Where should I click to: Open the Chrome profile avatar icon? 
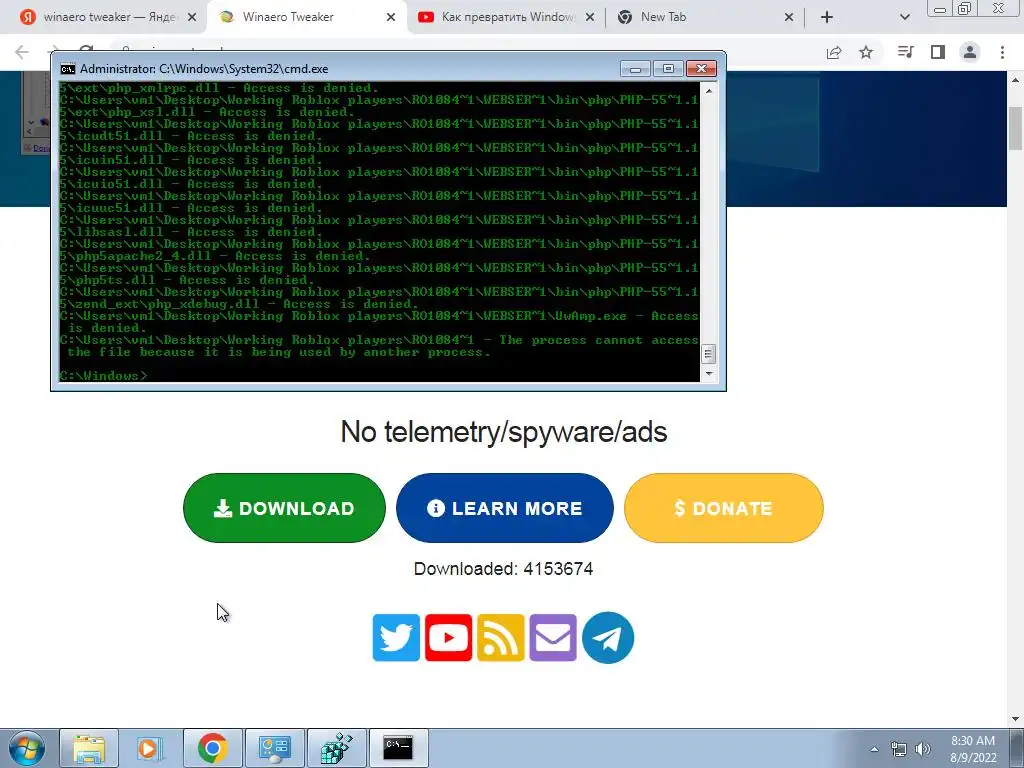(970, 52)
